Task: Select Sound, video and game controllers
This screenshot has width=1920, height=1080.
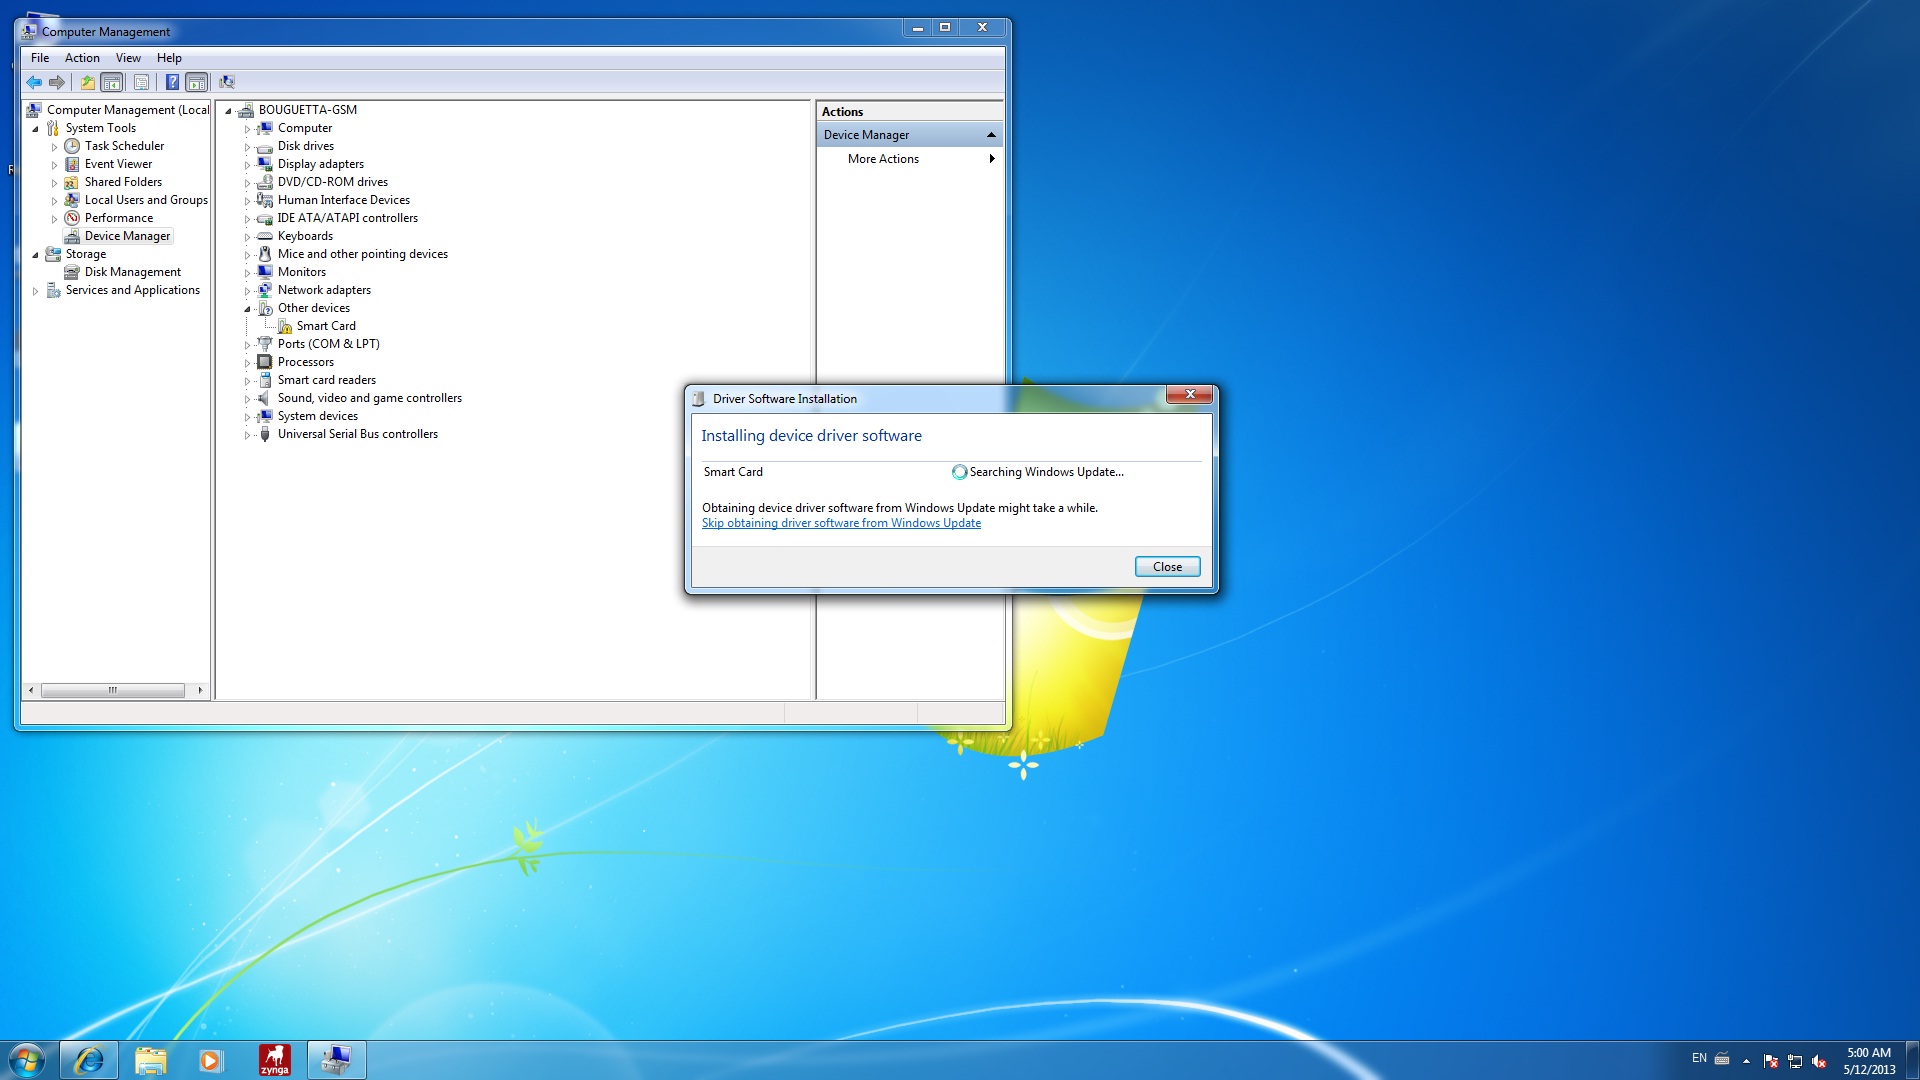Action: pos(370,398)
